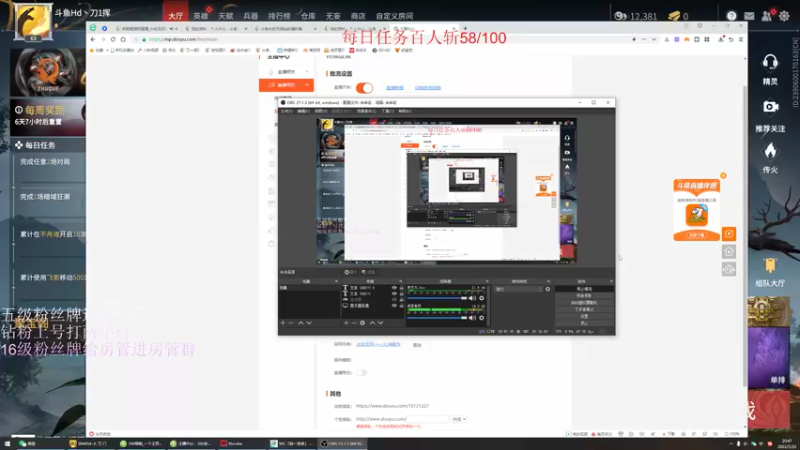
Task: Click the player avatar portrait
Action: coord(33,21)
